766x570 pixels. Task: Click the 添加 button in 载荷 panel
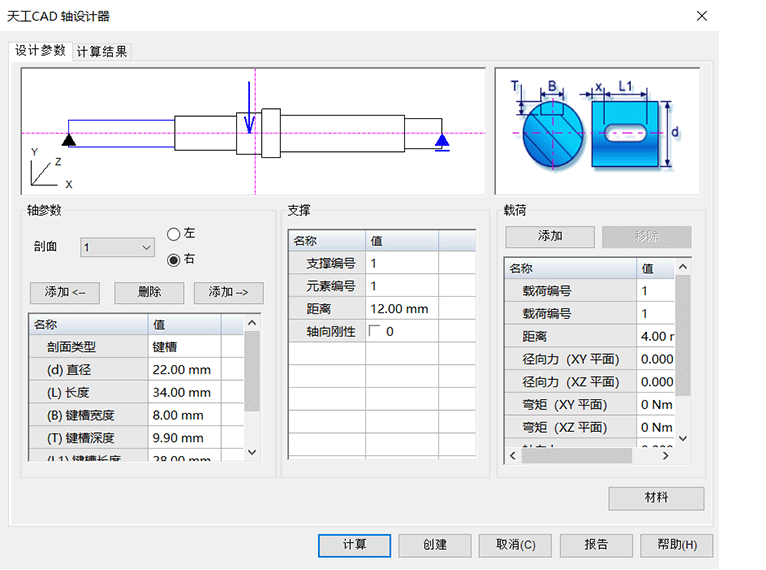(550, 236)
